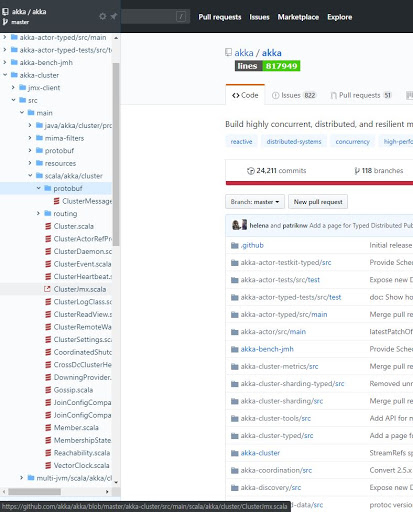Viewport: 413px width, 512px height.
Task: Click the file icon beside VectorClock.scala
Action: click(x=48, y=465)
